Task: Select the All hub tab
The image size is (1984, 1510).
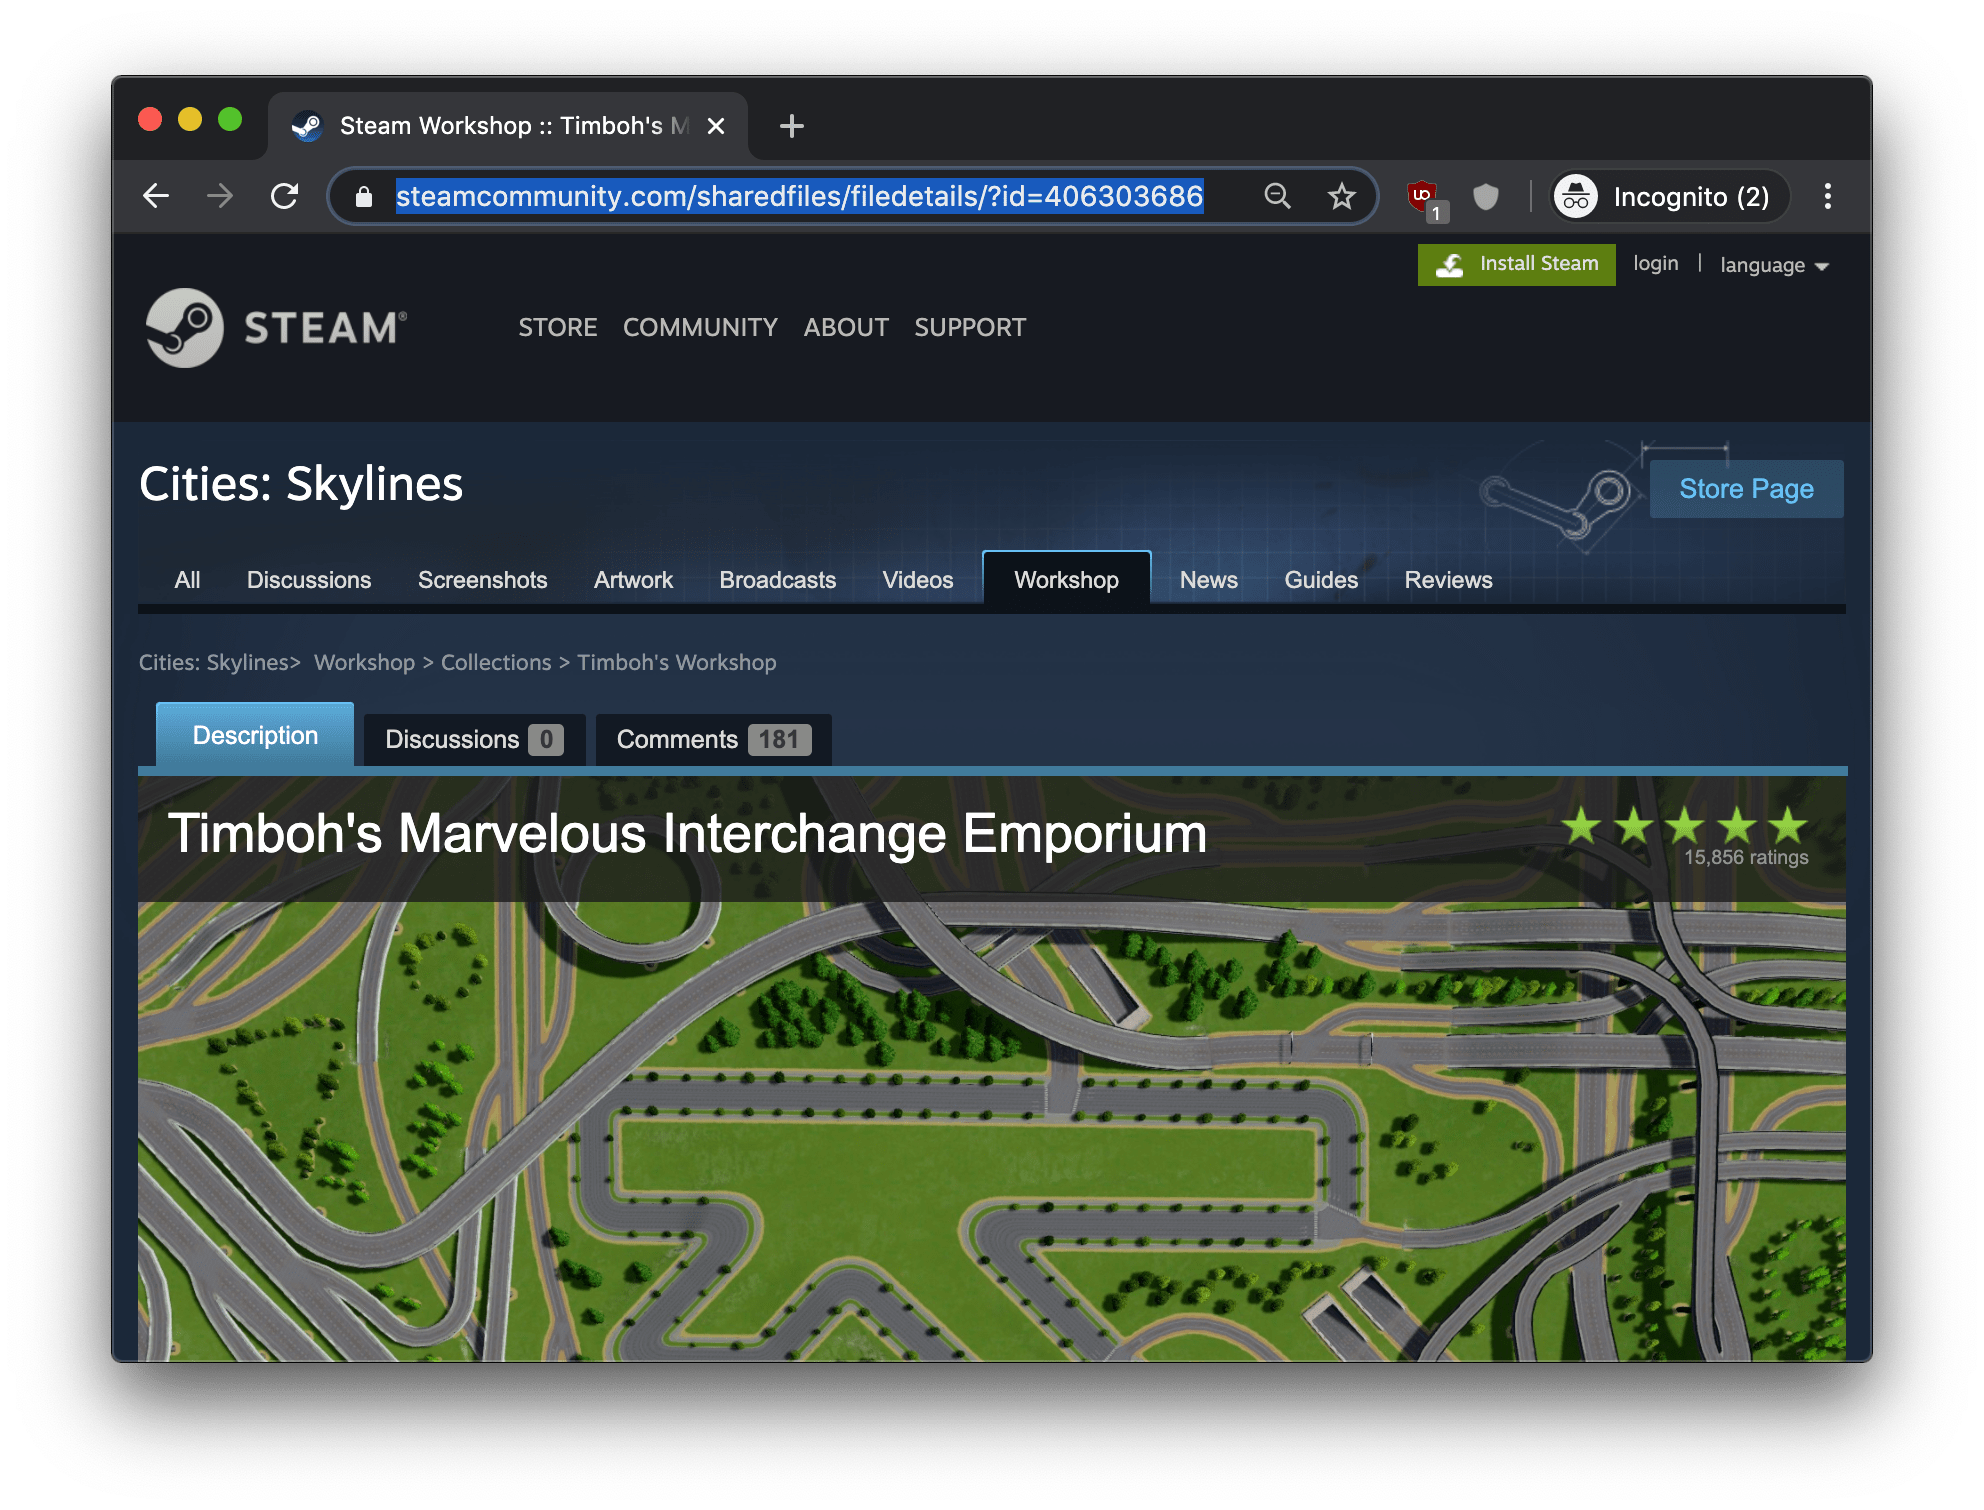Action: click(187, 580)
